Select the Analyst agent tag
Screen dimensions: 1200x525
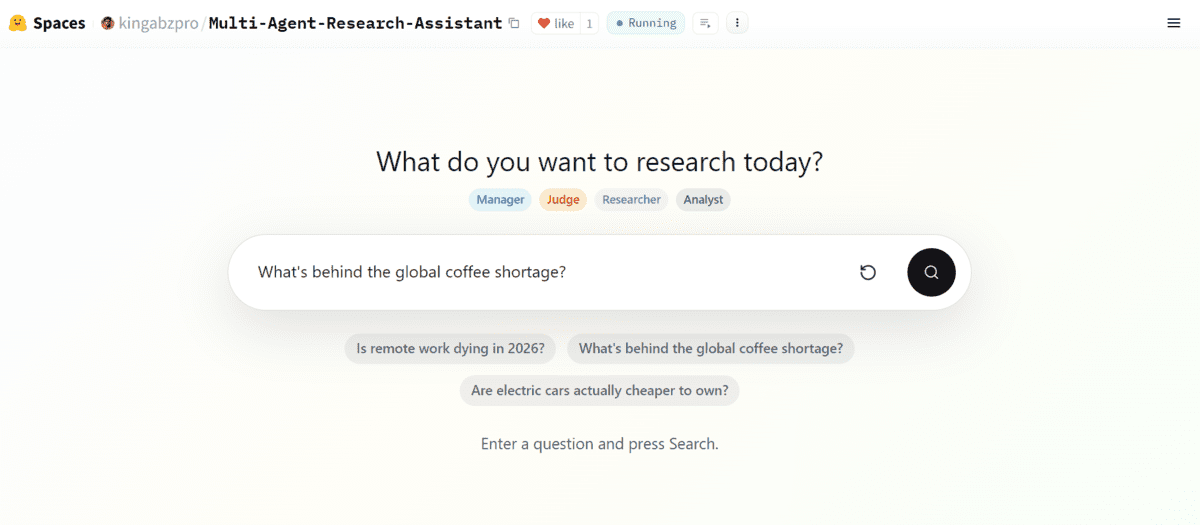703,200
